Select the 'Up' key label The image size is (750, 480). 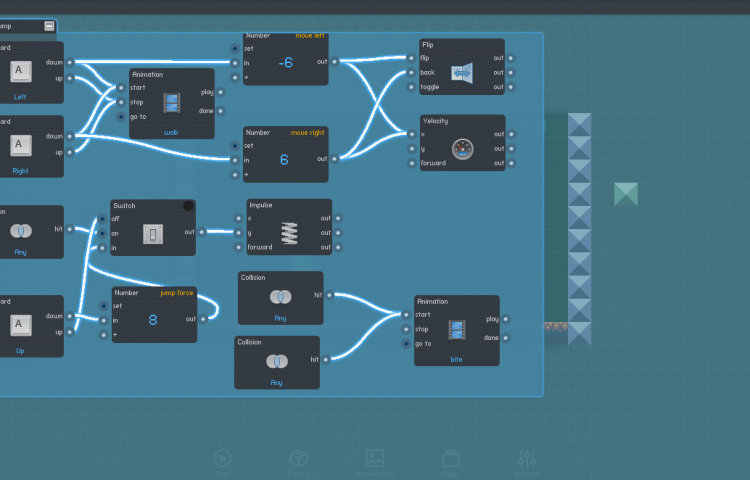coord(20,350)
